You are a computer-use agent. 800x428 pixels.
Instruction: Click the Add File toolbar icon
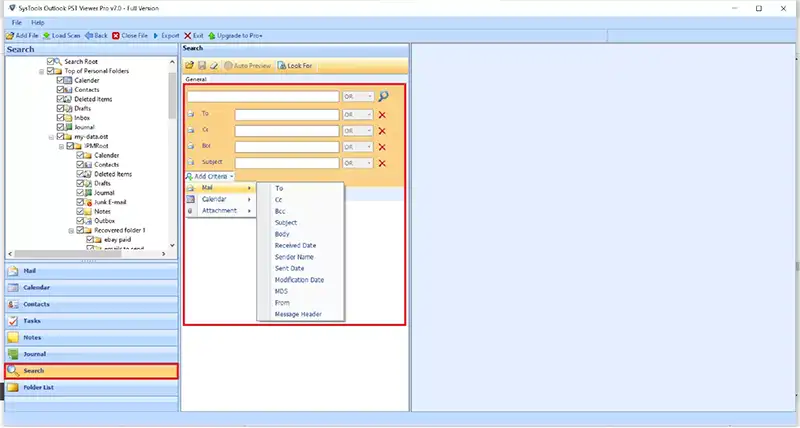click(x=10, y=36)
